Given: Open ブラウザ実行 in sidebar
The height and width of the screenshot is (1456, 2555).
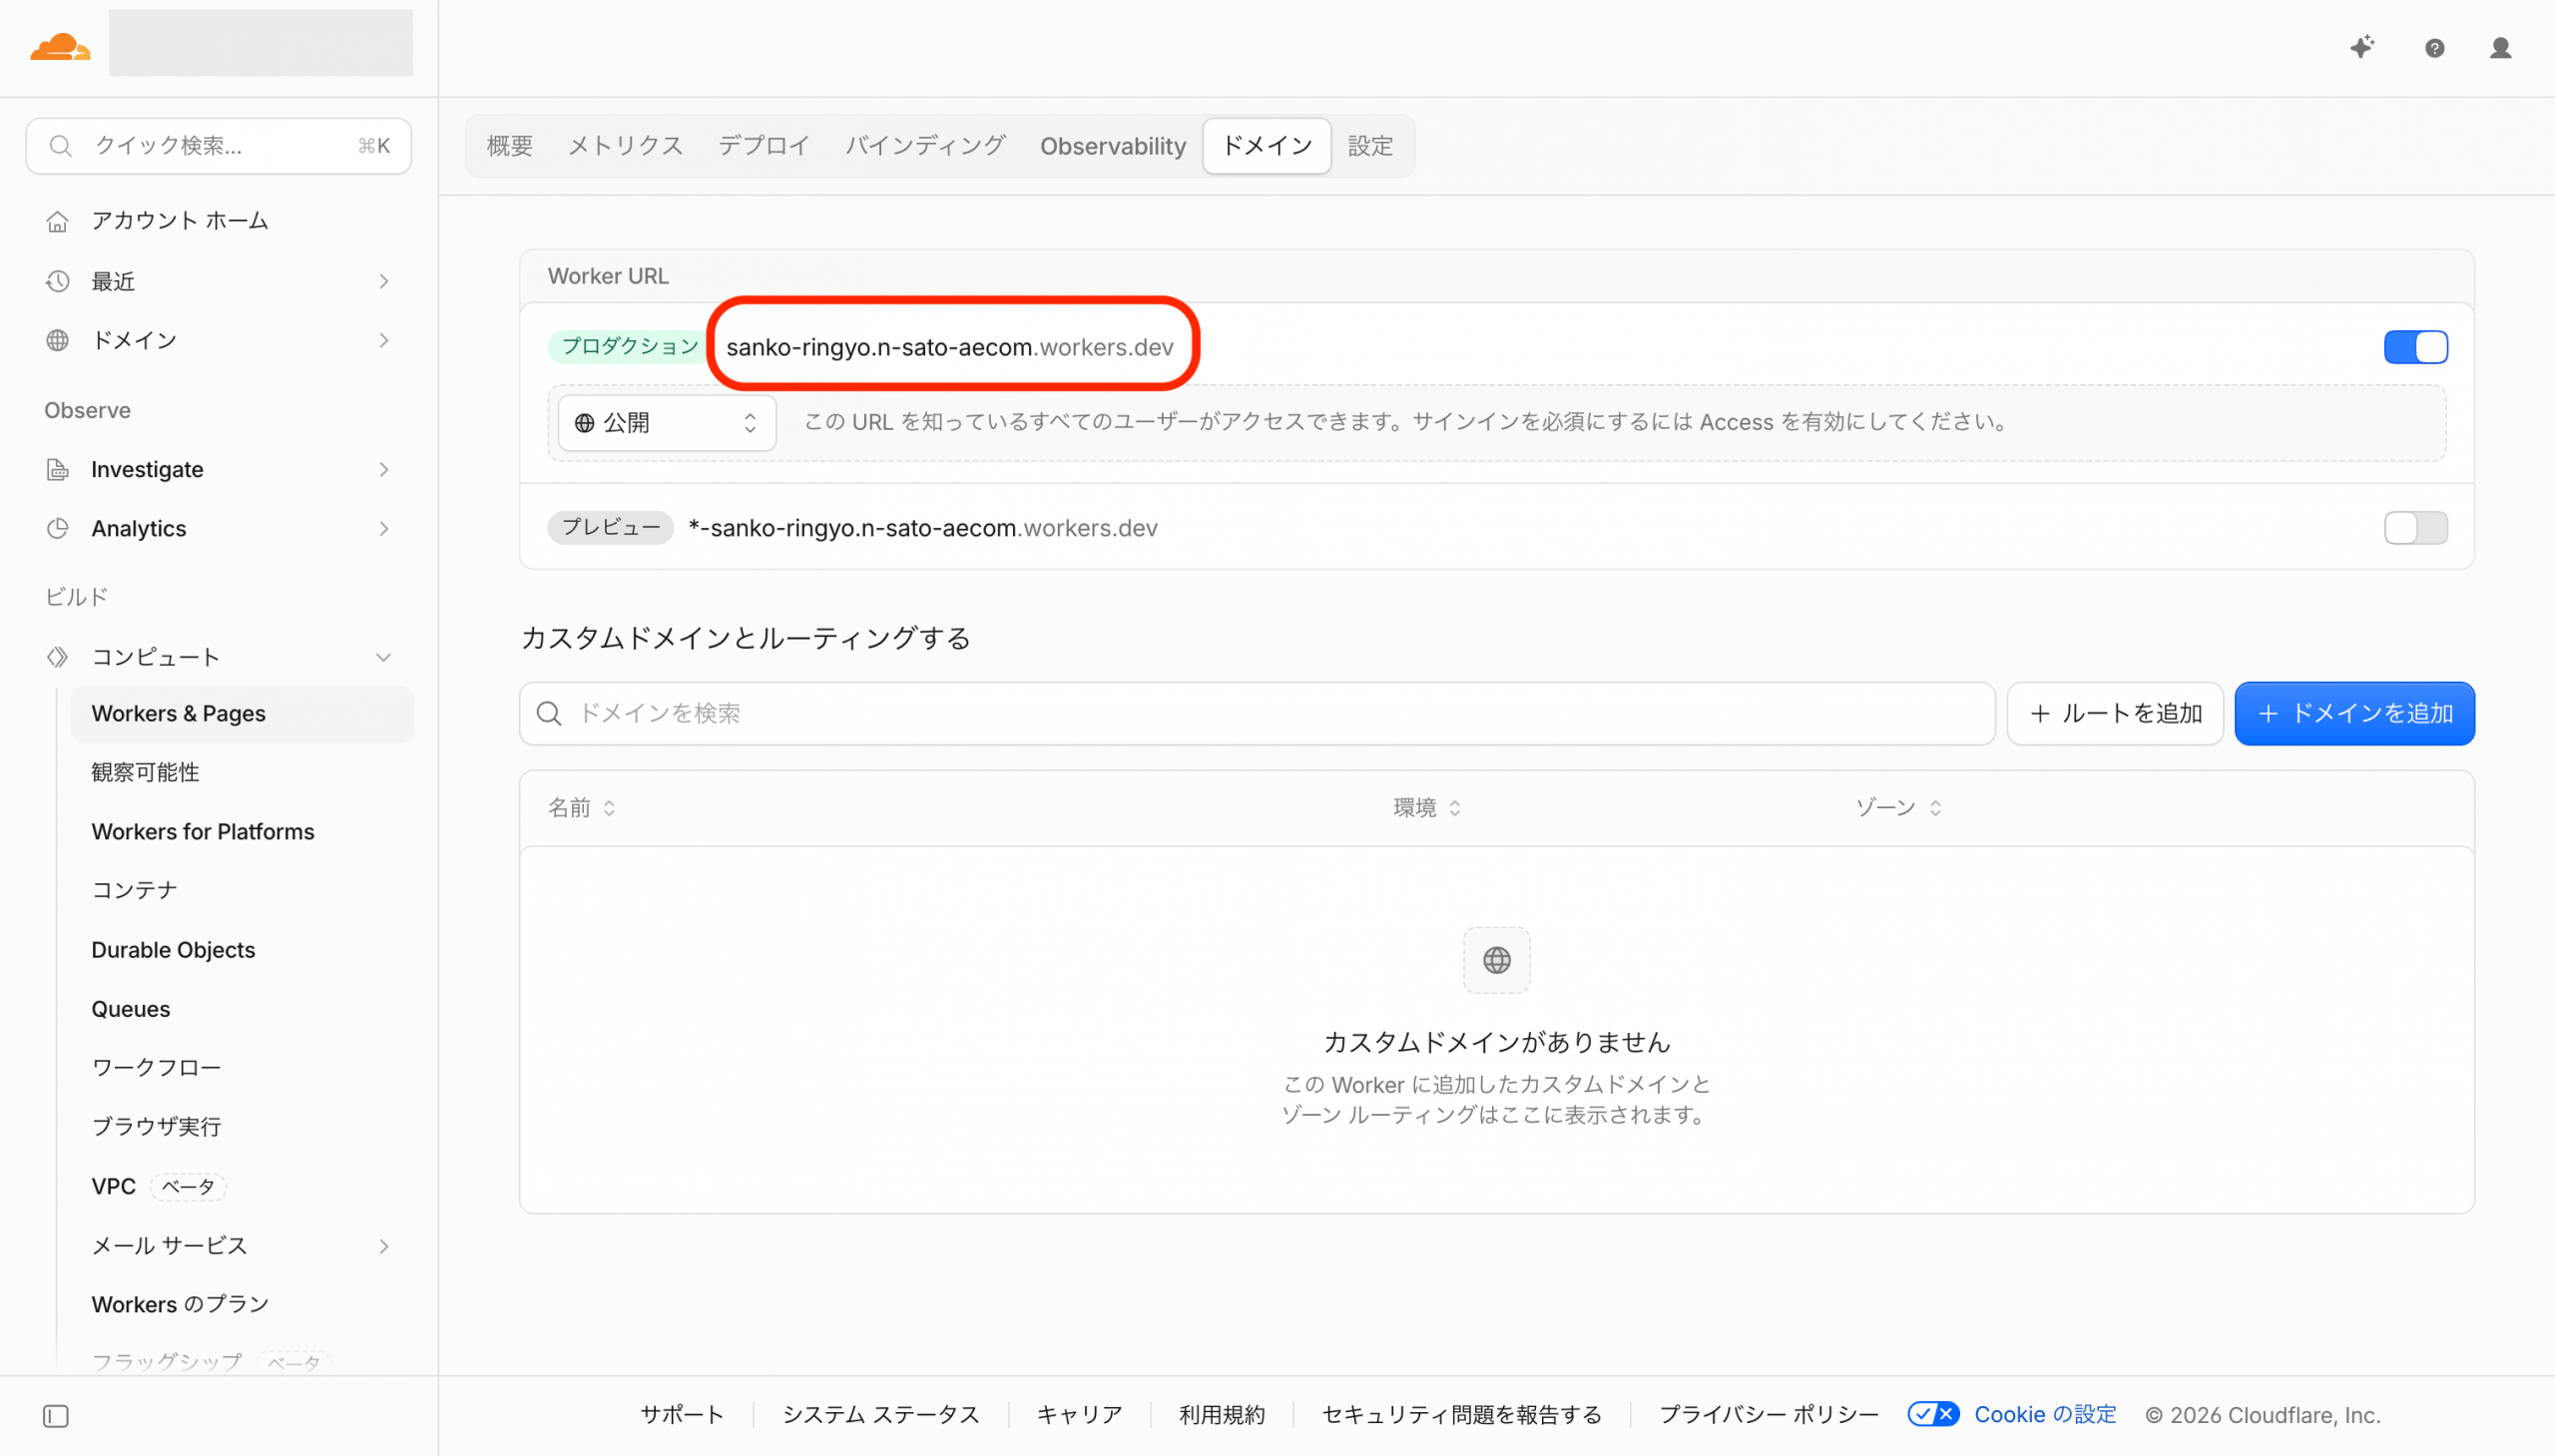Looking at the screenshot, I should [x=156, y=1126].
